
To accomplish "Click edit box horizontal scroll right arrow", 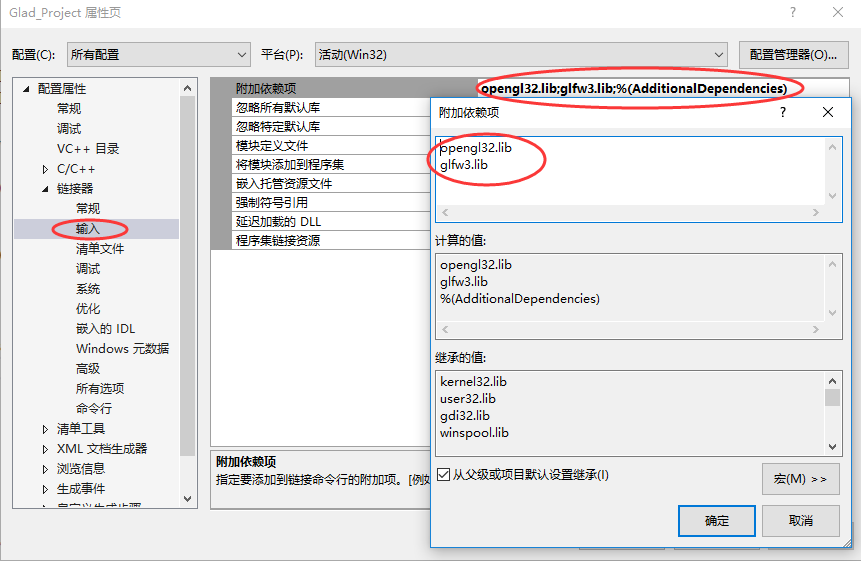I will tap(816, 212).
